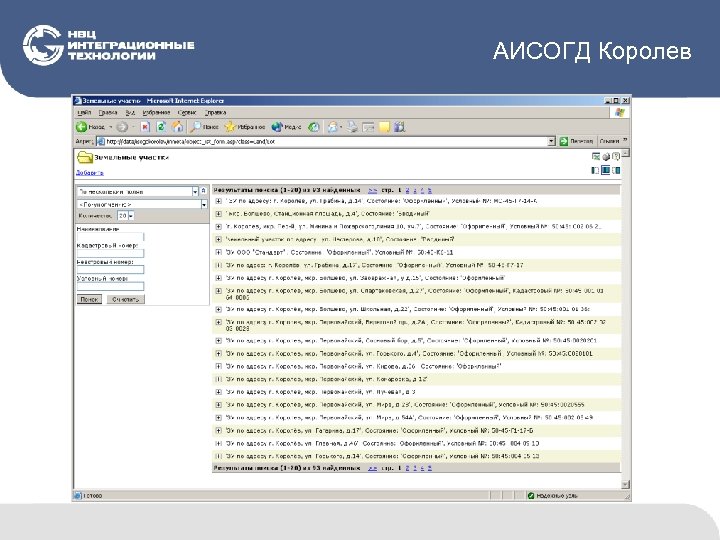Select the left-panel layout icon
This screenshot has width=720, height=540.
pos(596,170)
